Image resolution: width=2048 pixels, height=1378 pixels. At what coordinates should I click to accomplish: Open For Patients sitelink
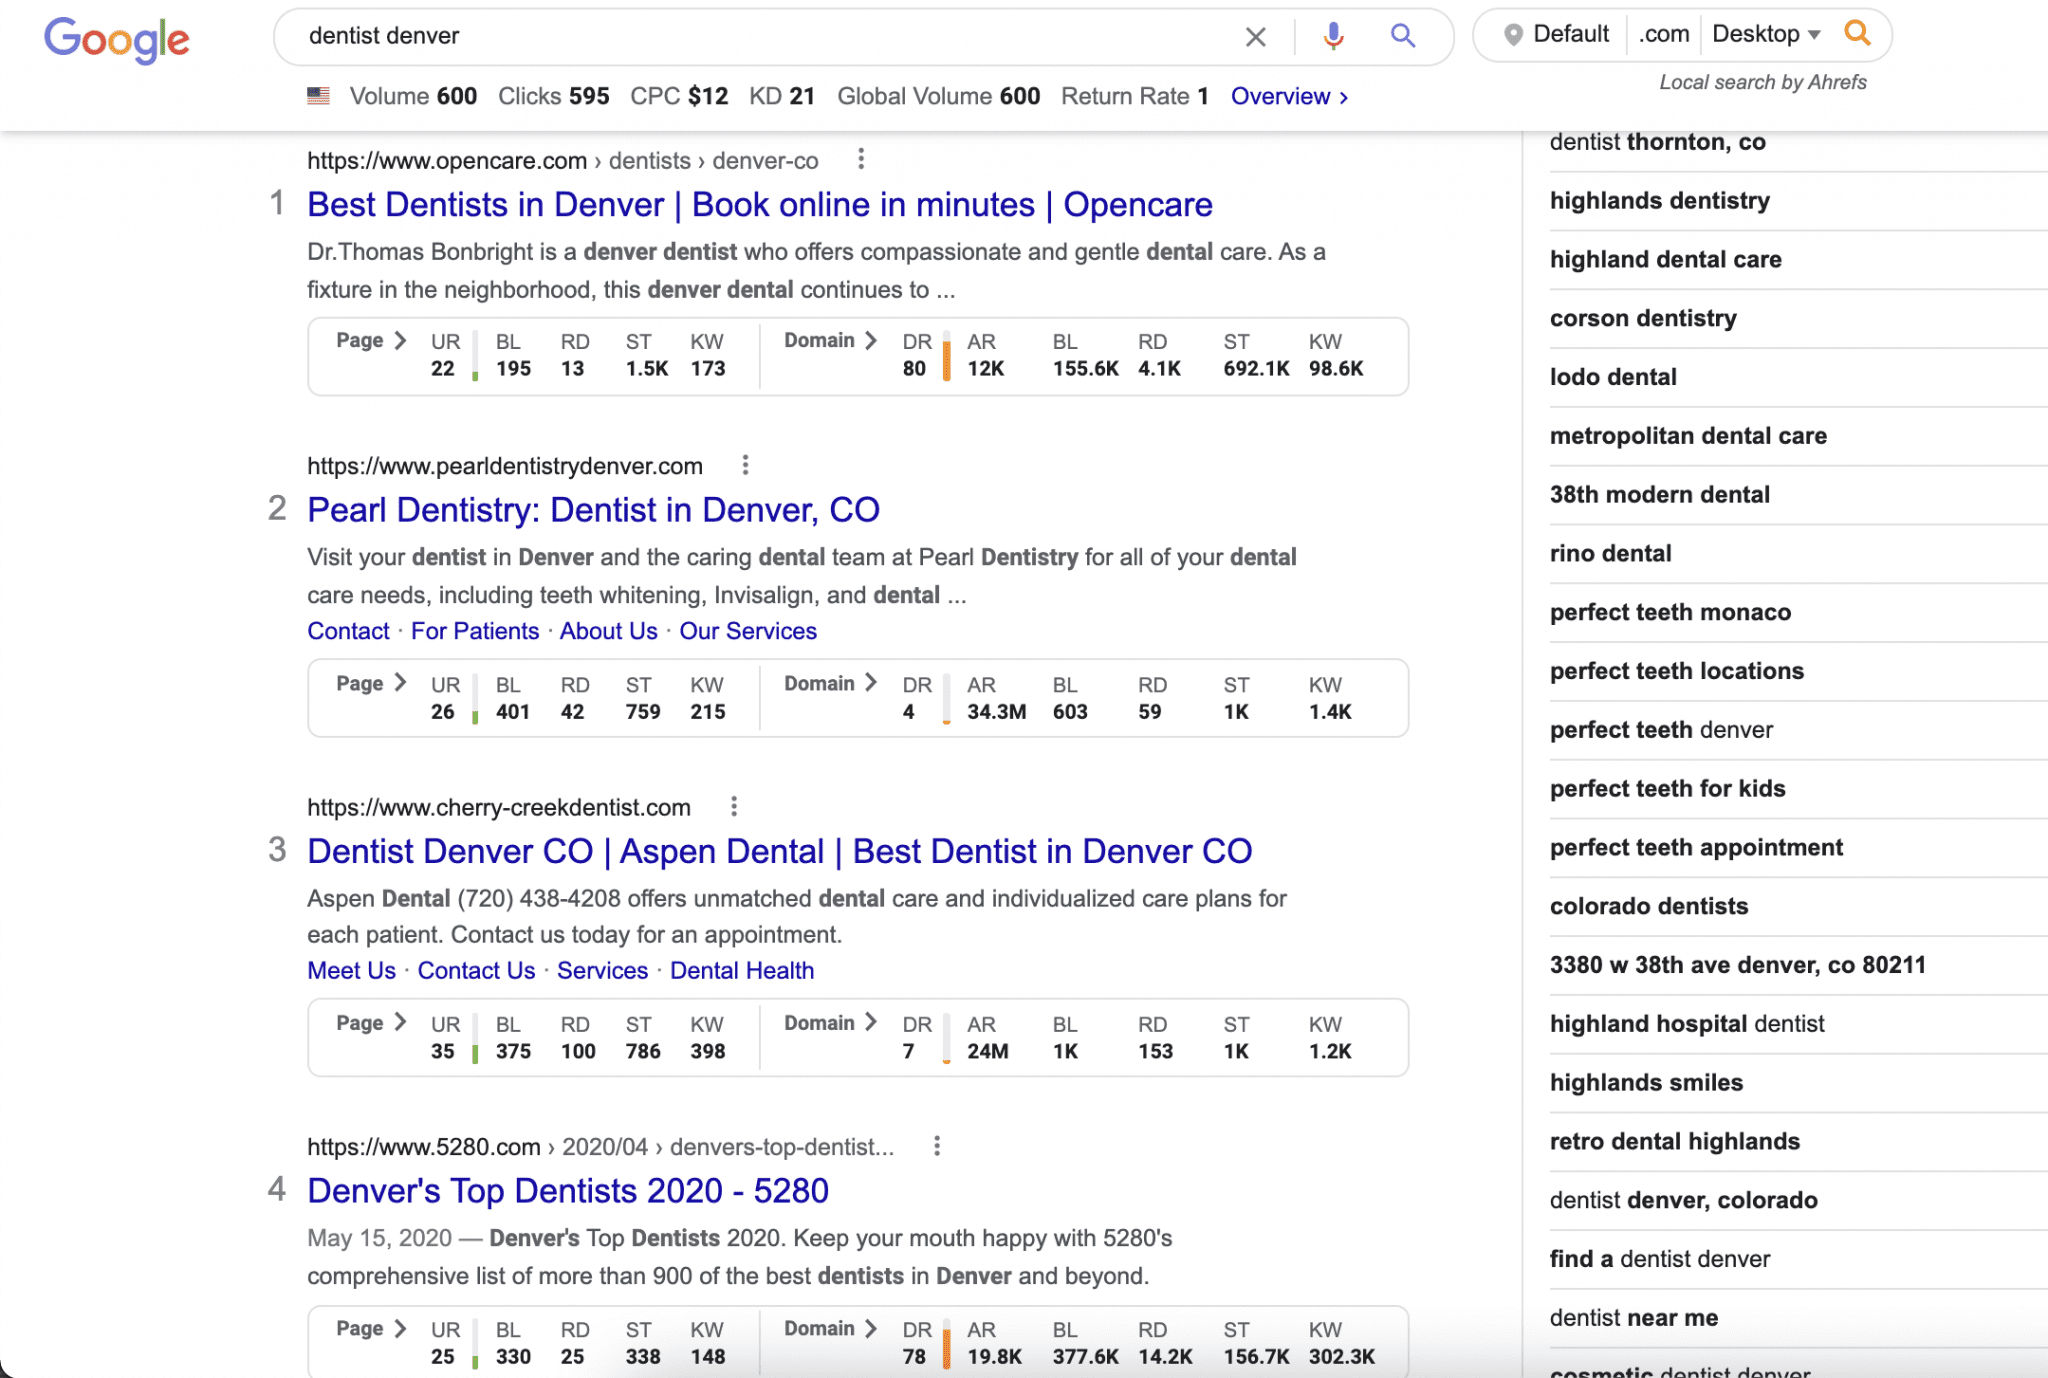(475, 631)
